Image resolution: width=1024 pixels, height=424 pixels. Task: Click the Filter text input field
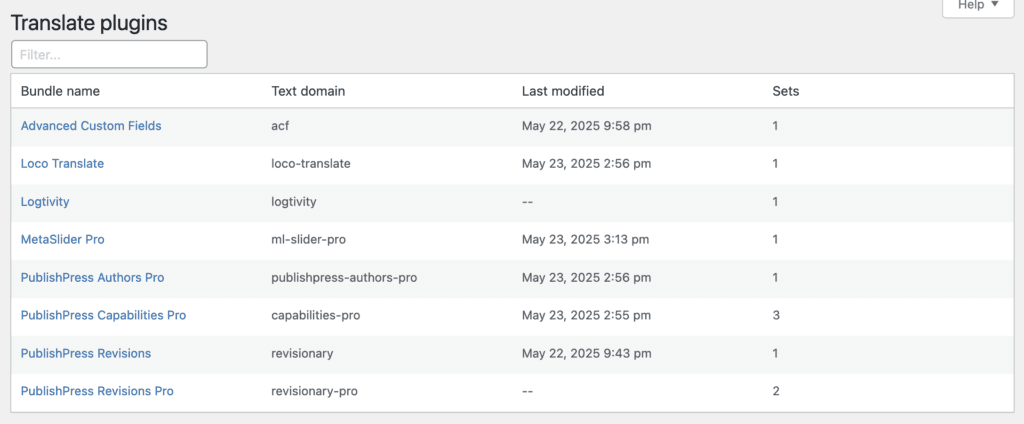109,54
